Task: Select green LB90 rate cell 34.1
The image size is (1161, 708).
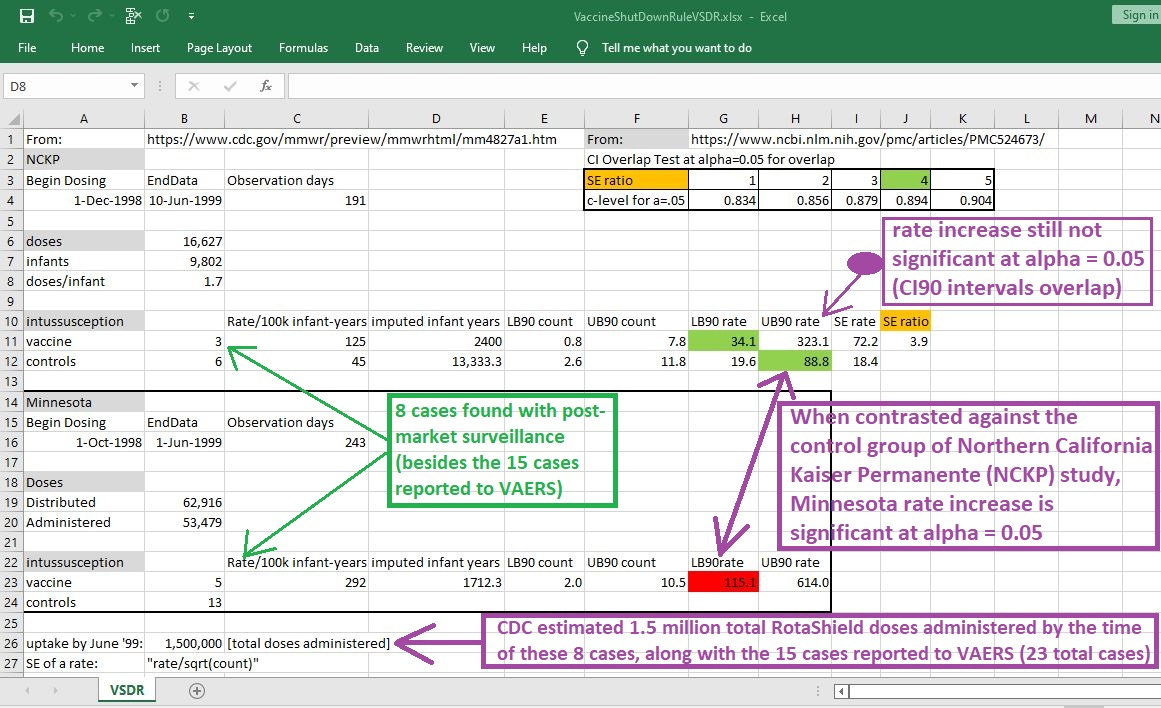Action: (x=723, y=341)
